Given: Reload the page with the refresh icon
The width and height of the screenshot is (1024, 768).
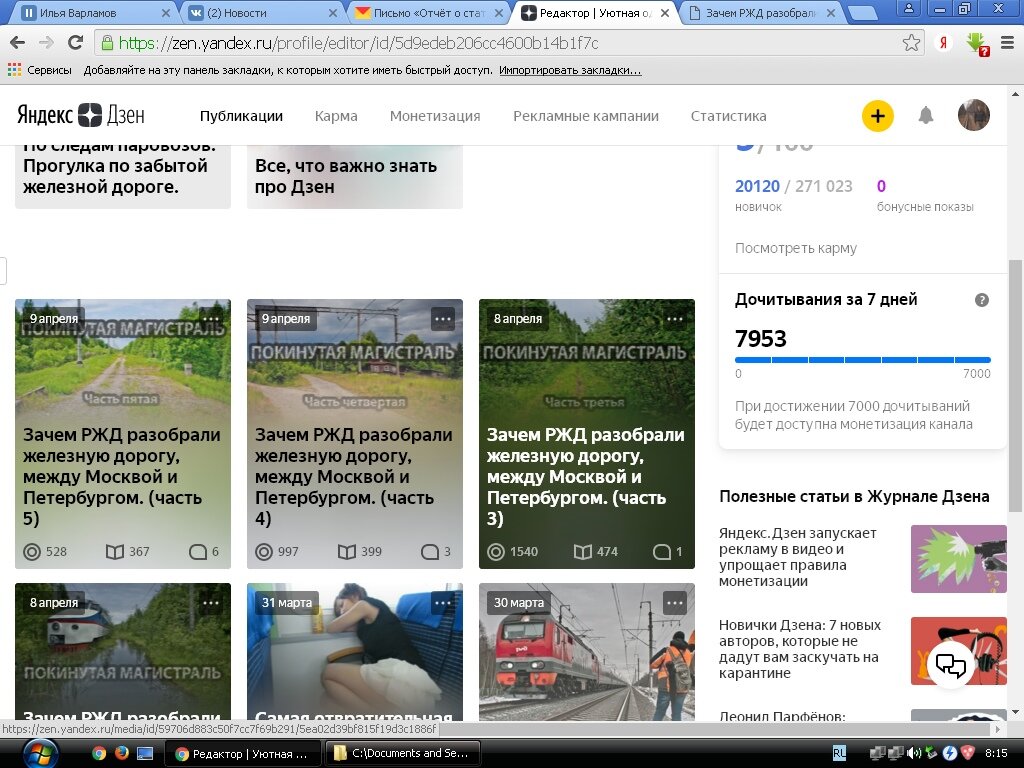Looking at the screenshot, I should [x=76, y=43].
